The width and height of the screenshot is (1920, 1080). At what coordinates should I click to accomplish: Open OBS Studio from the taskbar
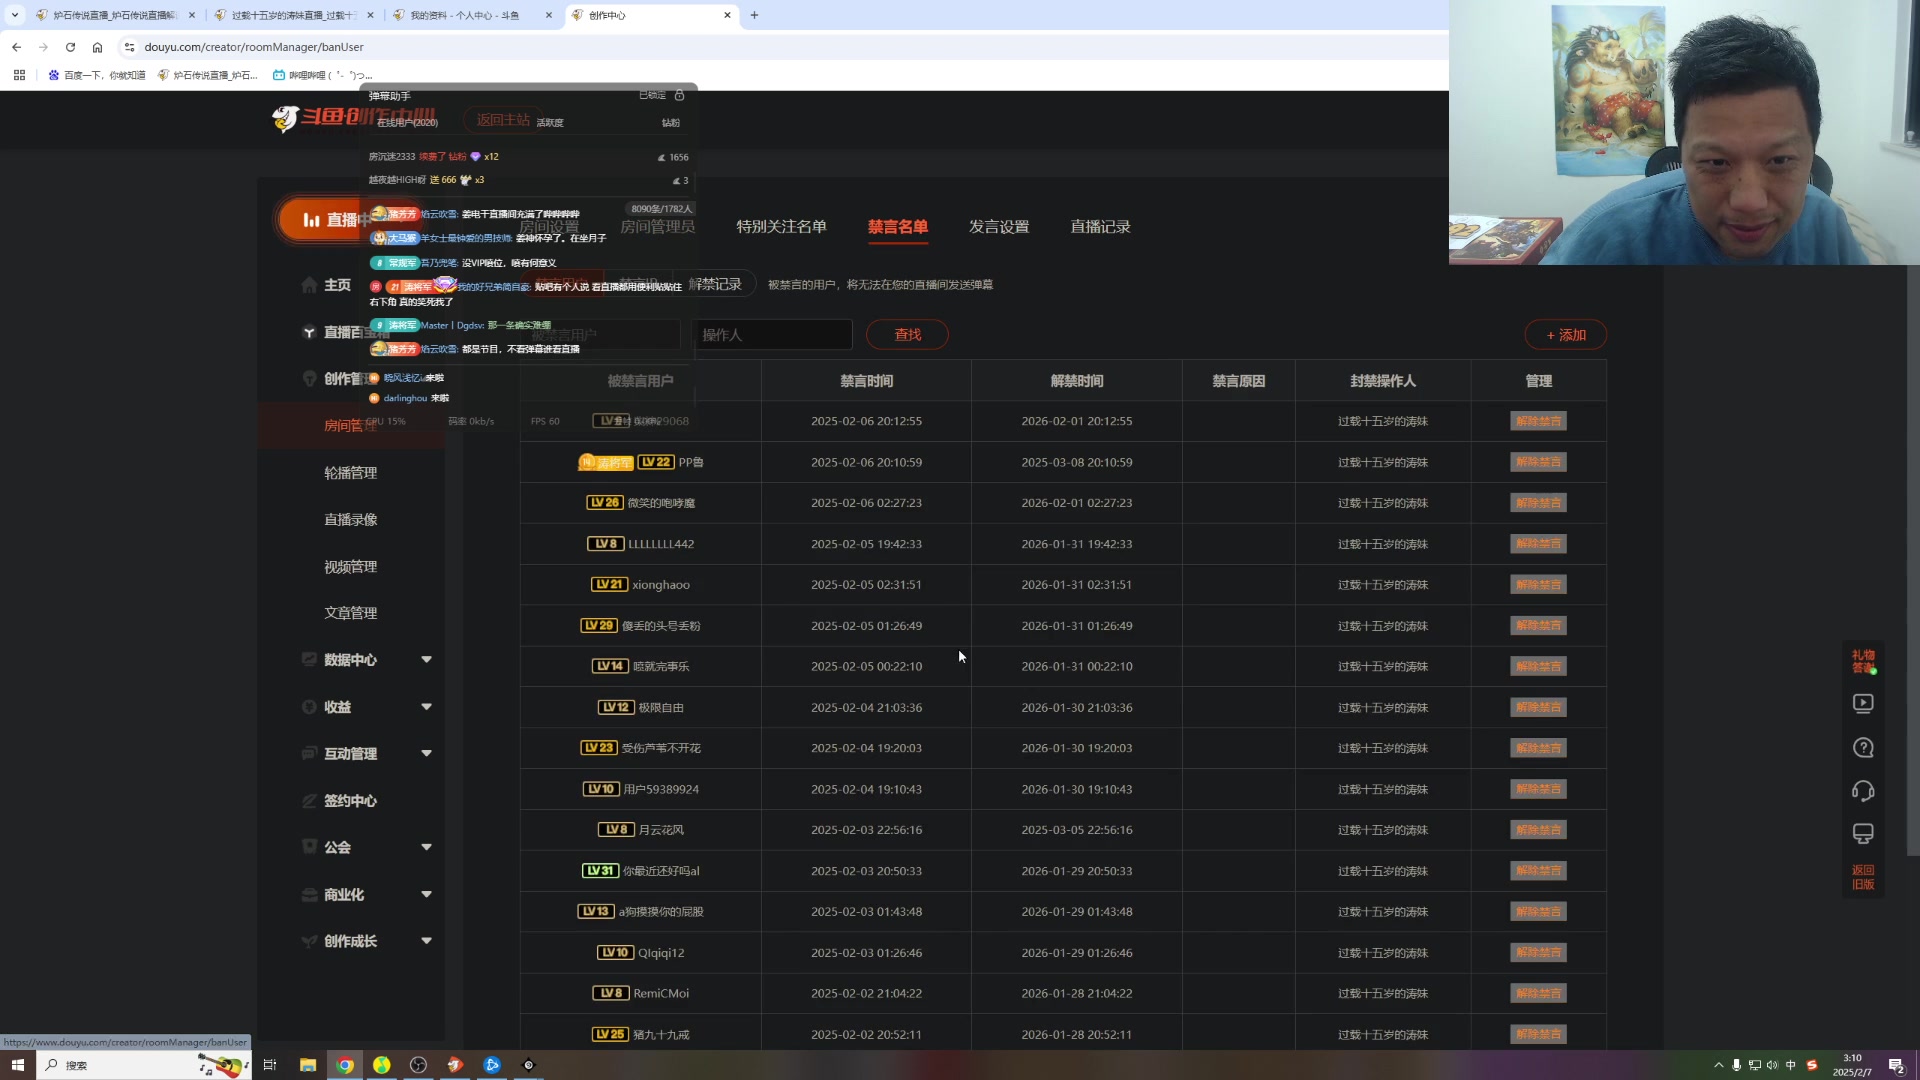[418, 1065]
